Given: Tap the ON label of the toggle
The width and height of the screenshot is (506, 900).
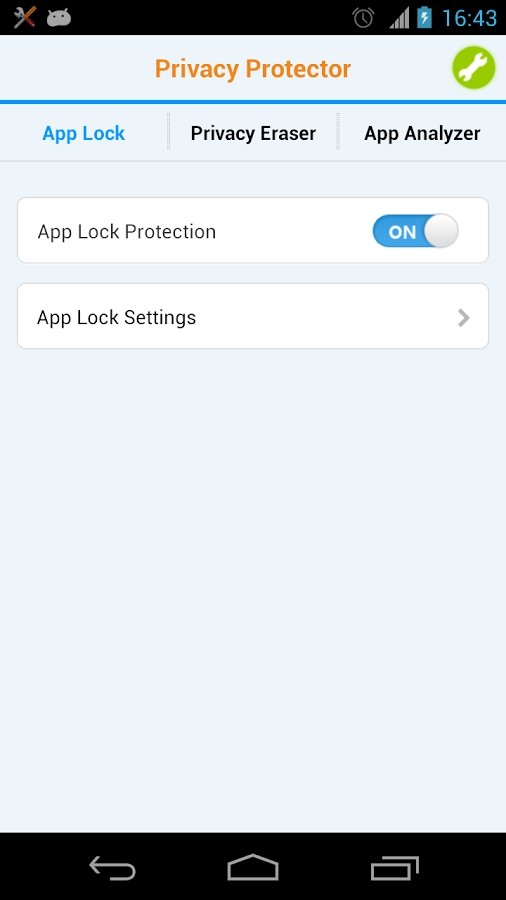Looking at the screenshot, I should tap(402, 232).
